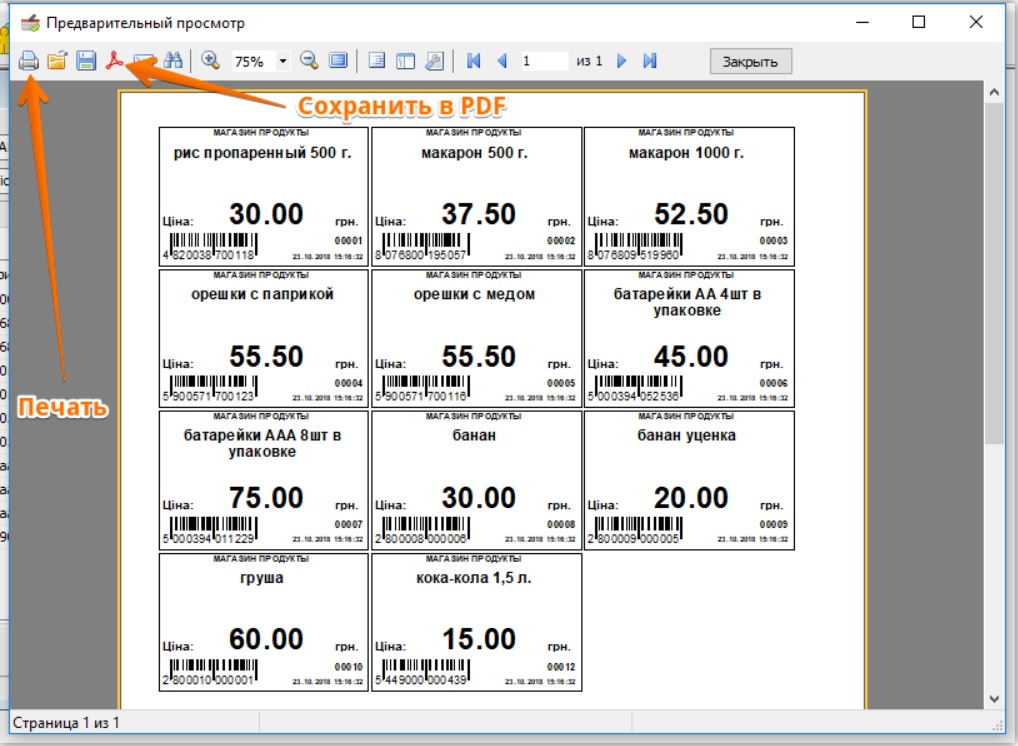Click the price 15.00

tap(478, 639)
